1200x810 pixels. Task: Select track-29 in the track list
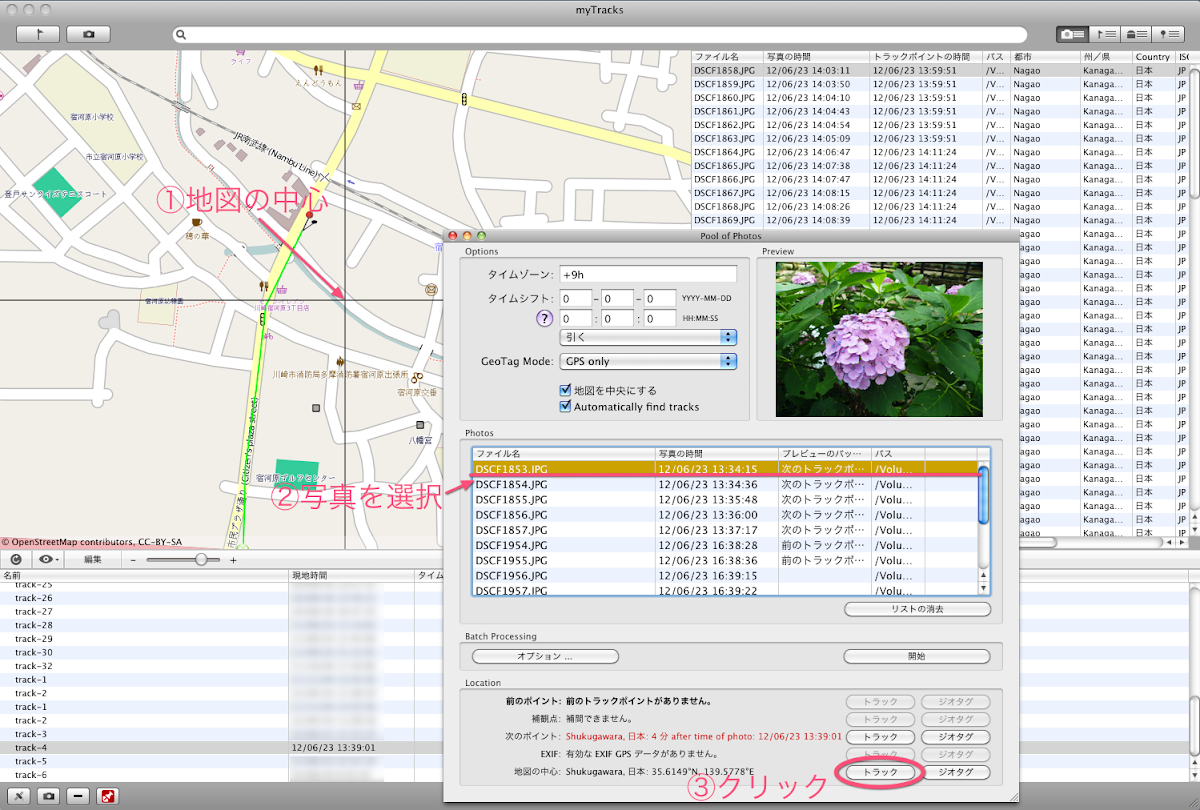[220, 639]
